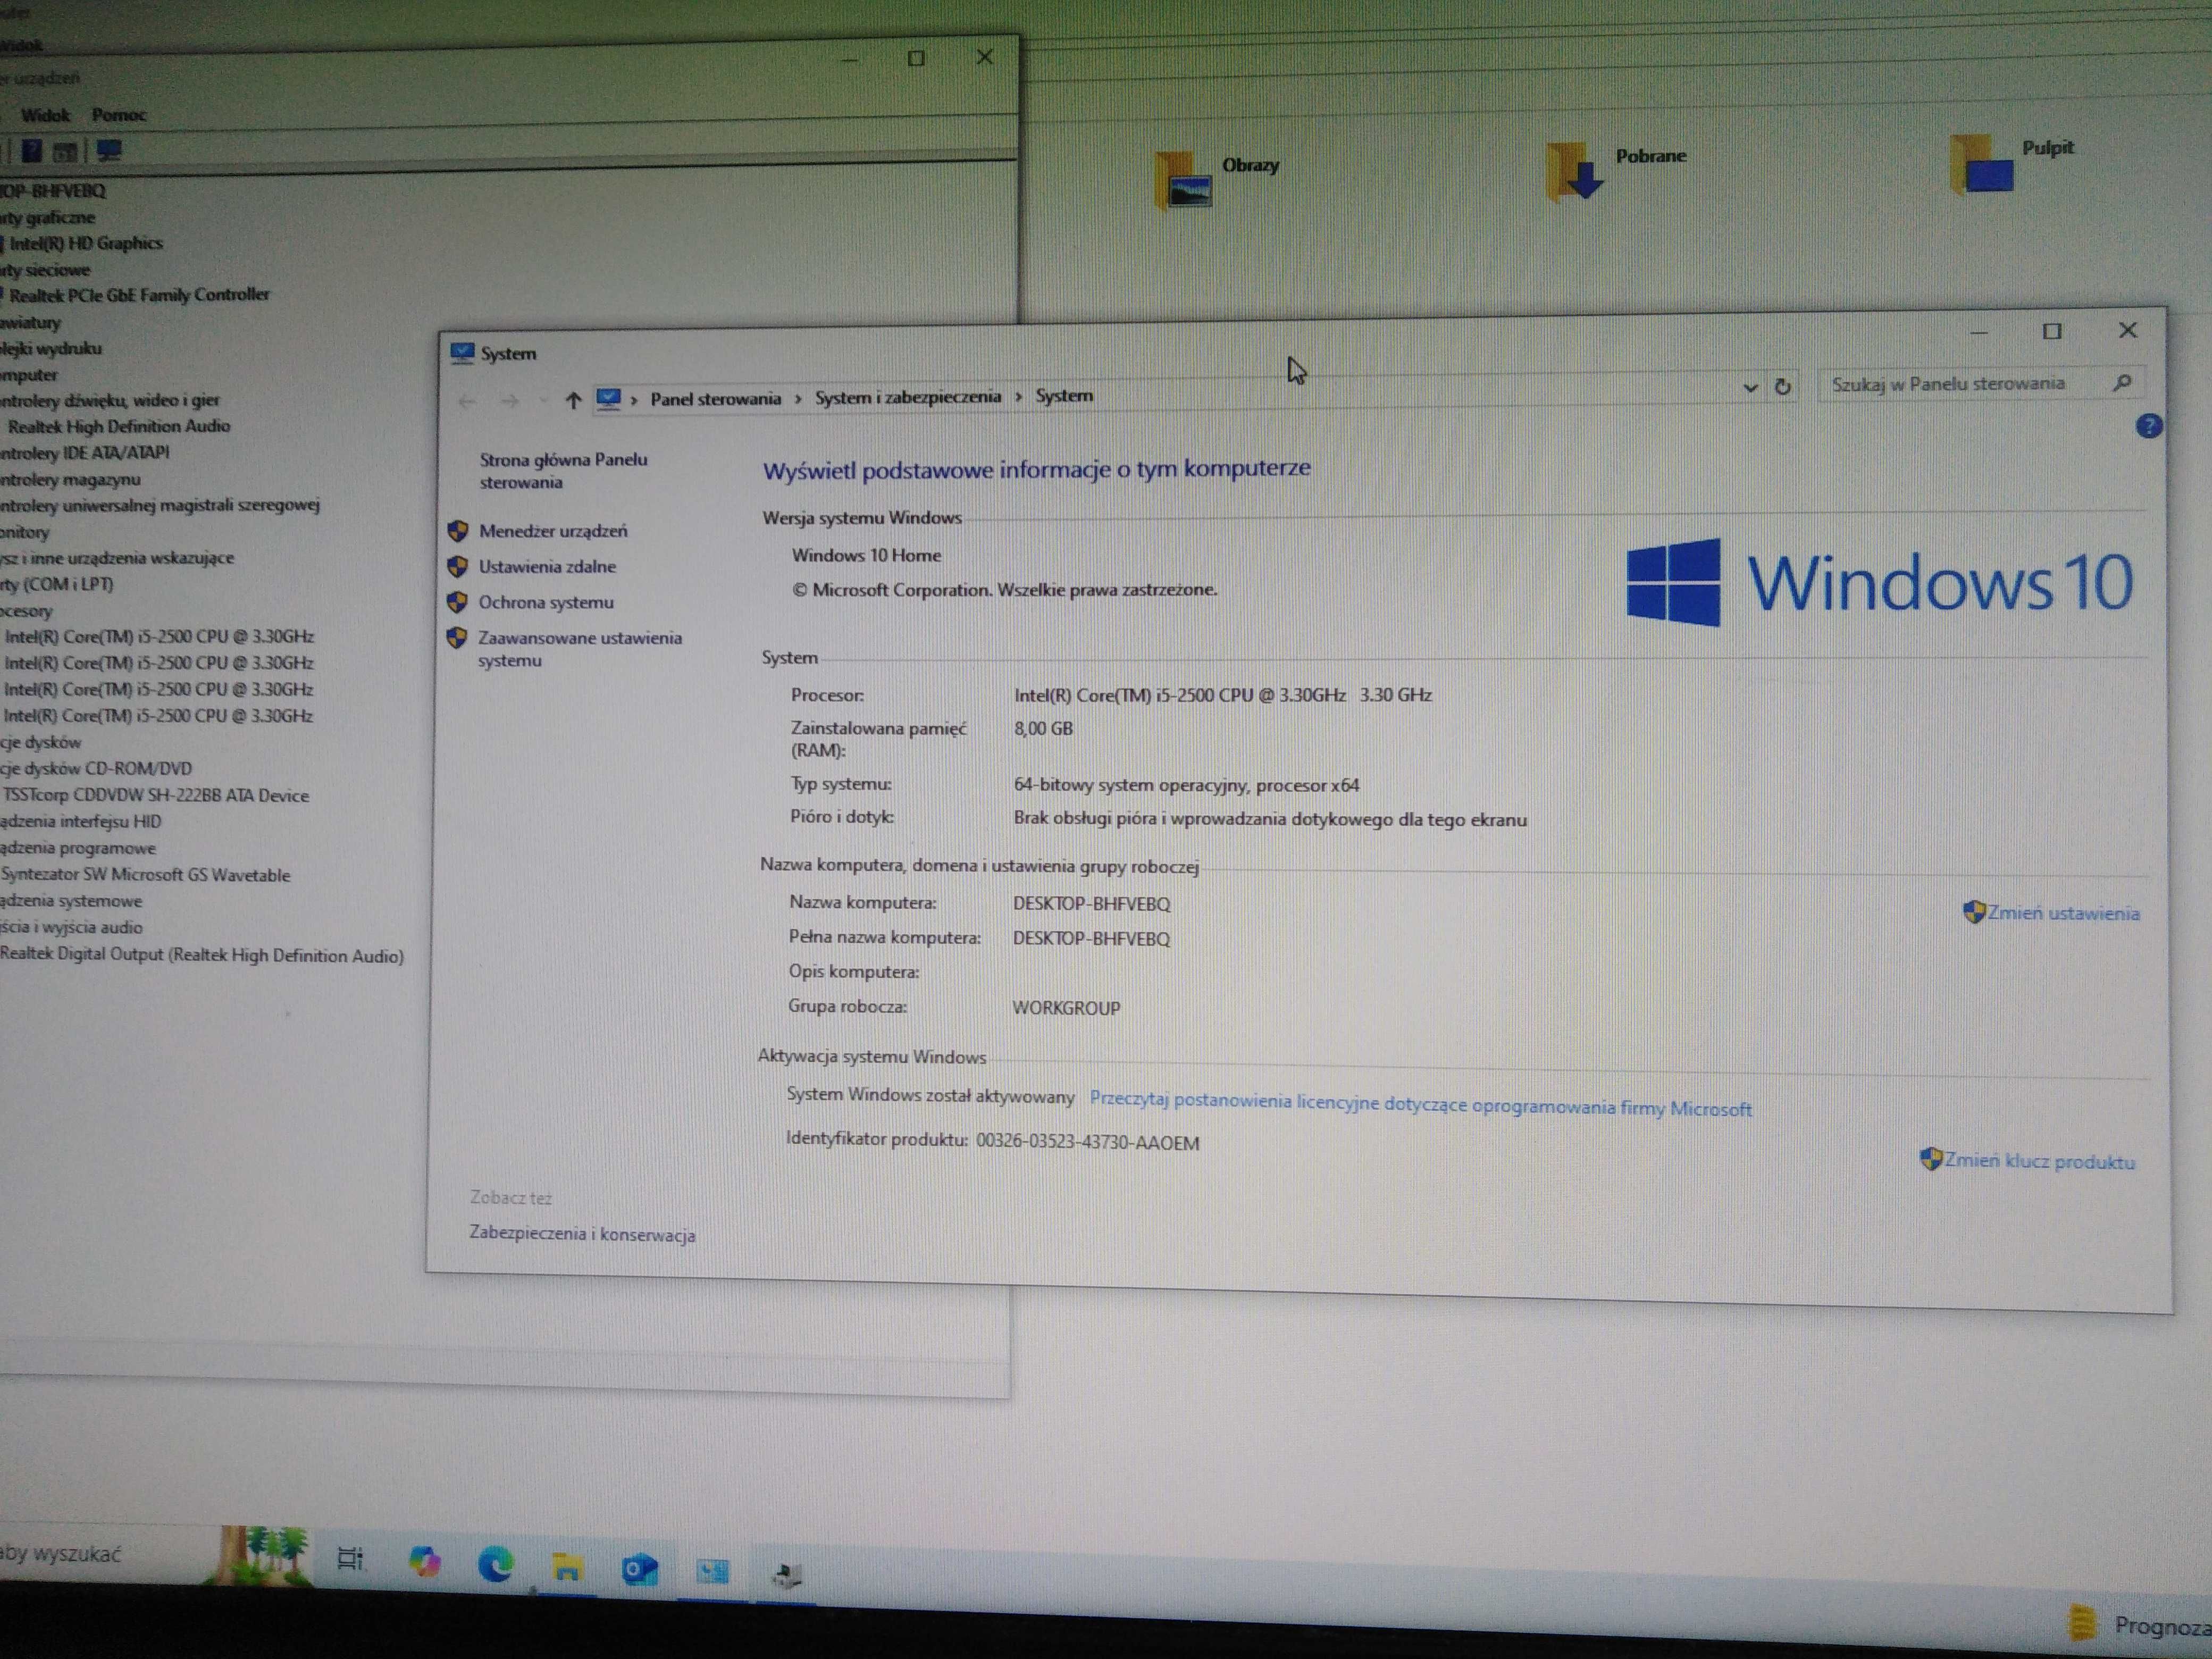This screenshot has height=1659, width=2212.
Task: Click the System breadcrumb segment
Action: (1064, 395)
